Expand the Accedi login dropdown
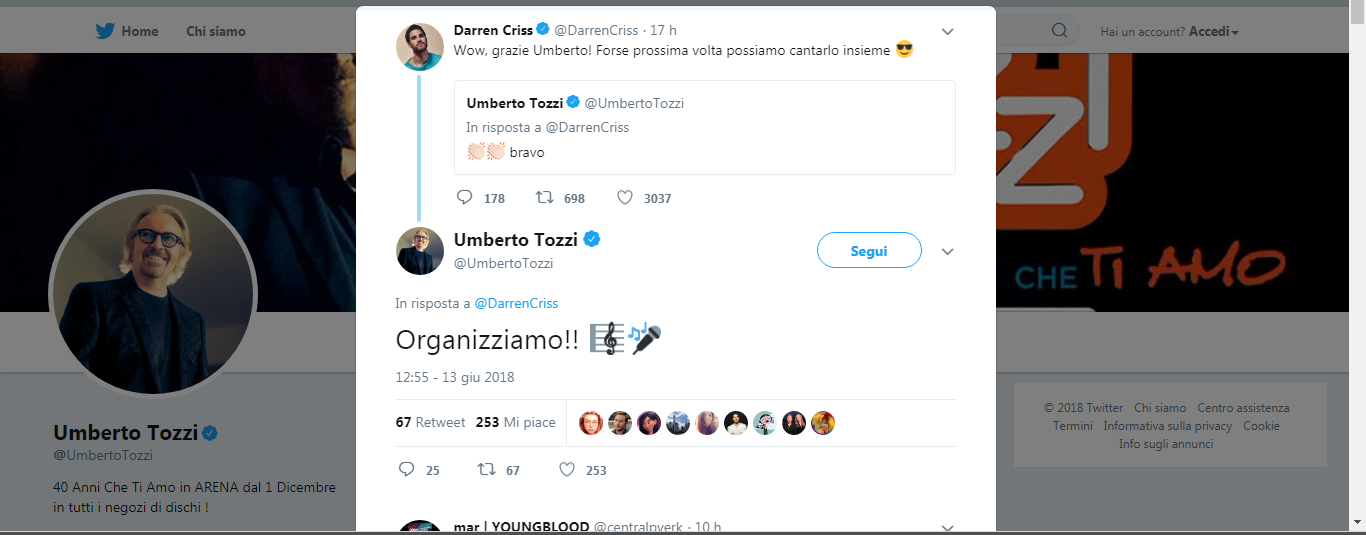 click(x=1213, y=31)
